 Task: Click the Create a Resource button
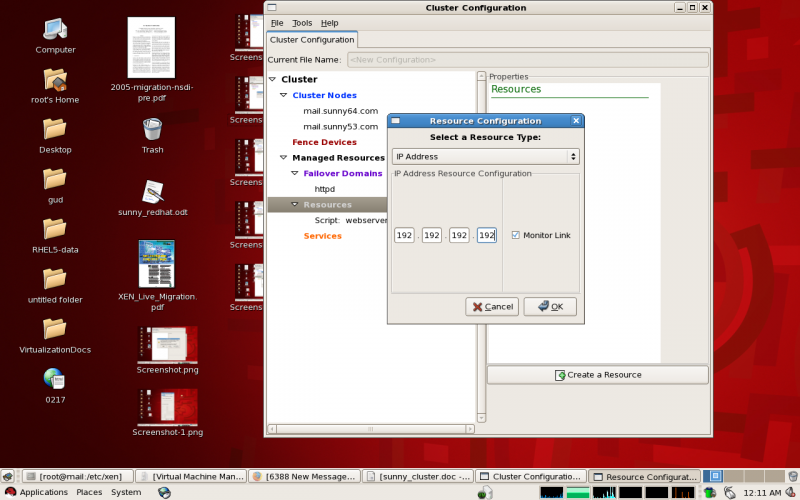click(598, 375)
